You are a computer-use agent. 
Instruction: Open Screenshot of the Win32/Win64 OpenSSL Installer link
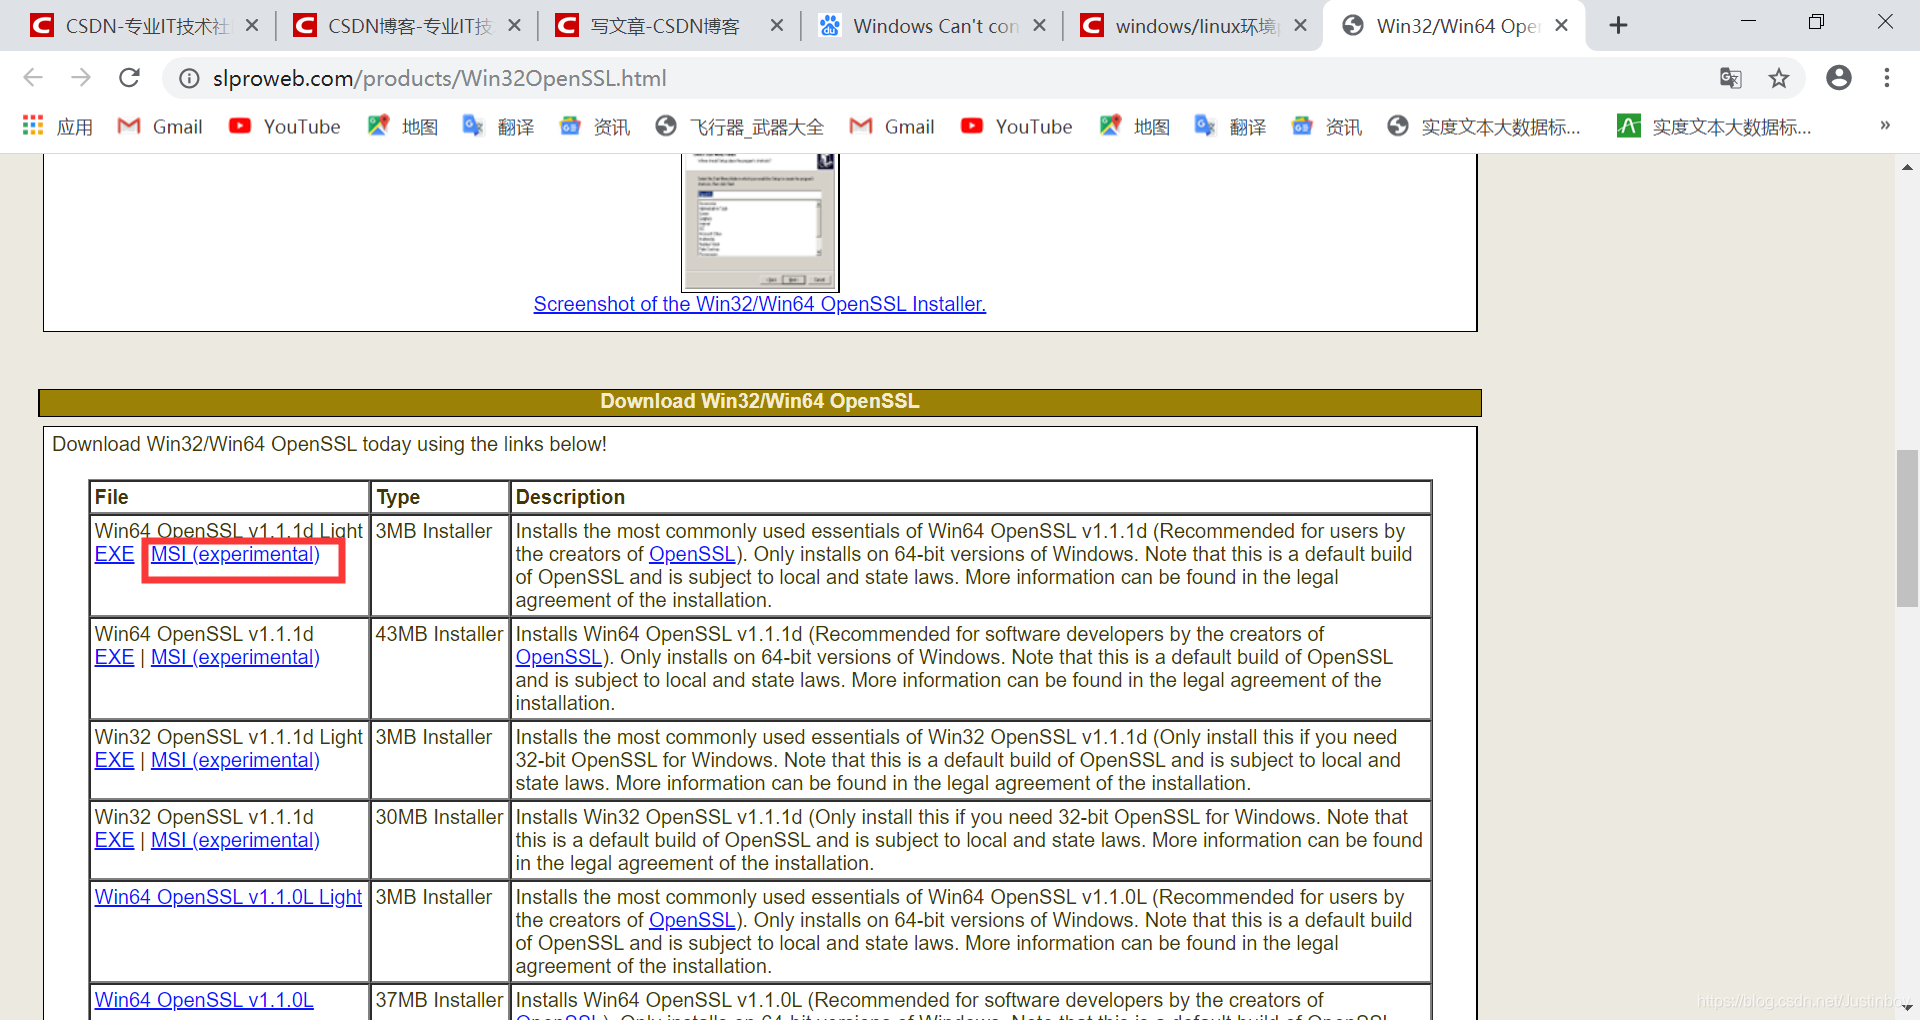[x=760, y=304]
